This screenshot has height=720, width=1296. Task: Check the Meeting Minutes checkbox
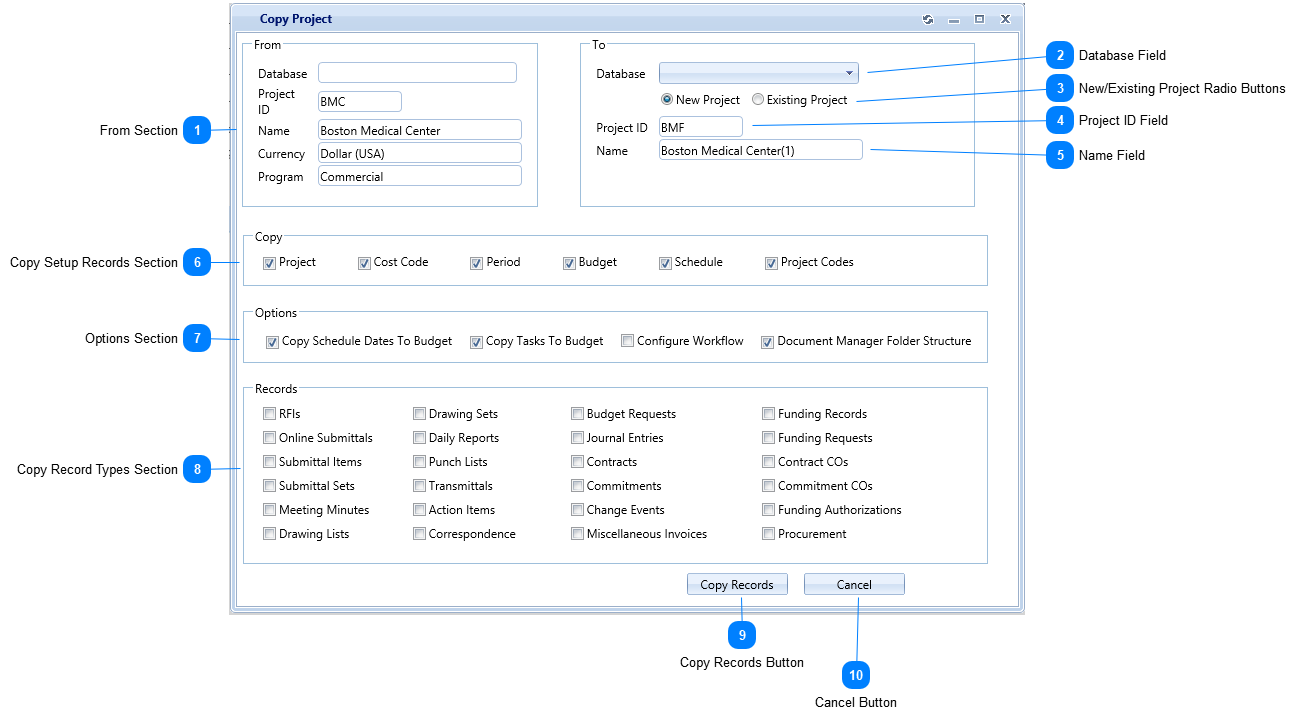[270, 510]
